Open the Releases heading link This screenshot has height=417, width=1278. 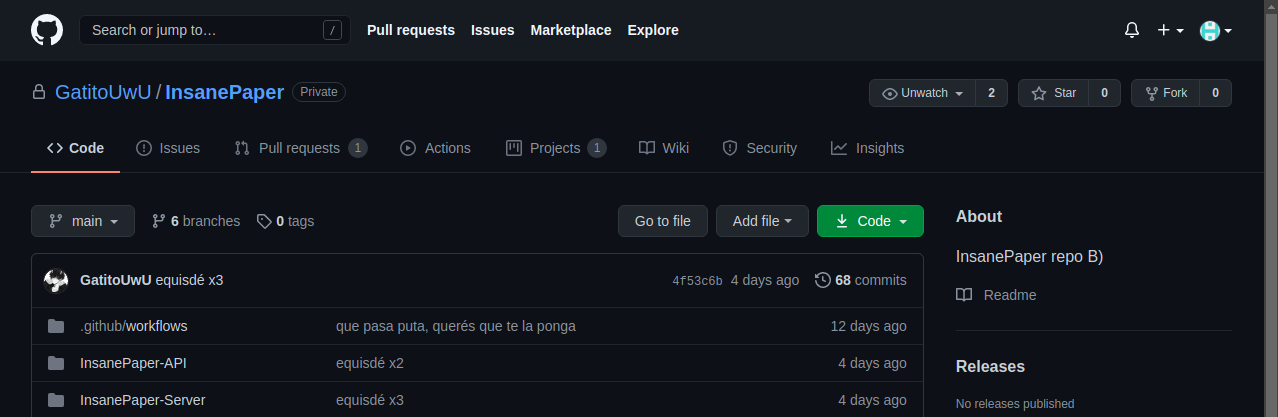coord(990,366)
